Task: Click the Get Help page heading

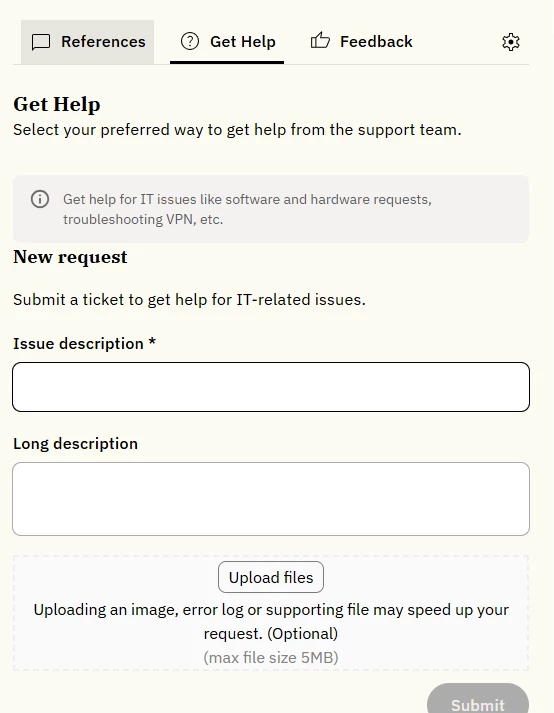Action: 57,105
